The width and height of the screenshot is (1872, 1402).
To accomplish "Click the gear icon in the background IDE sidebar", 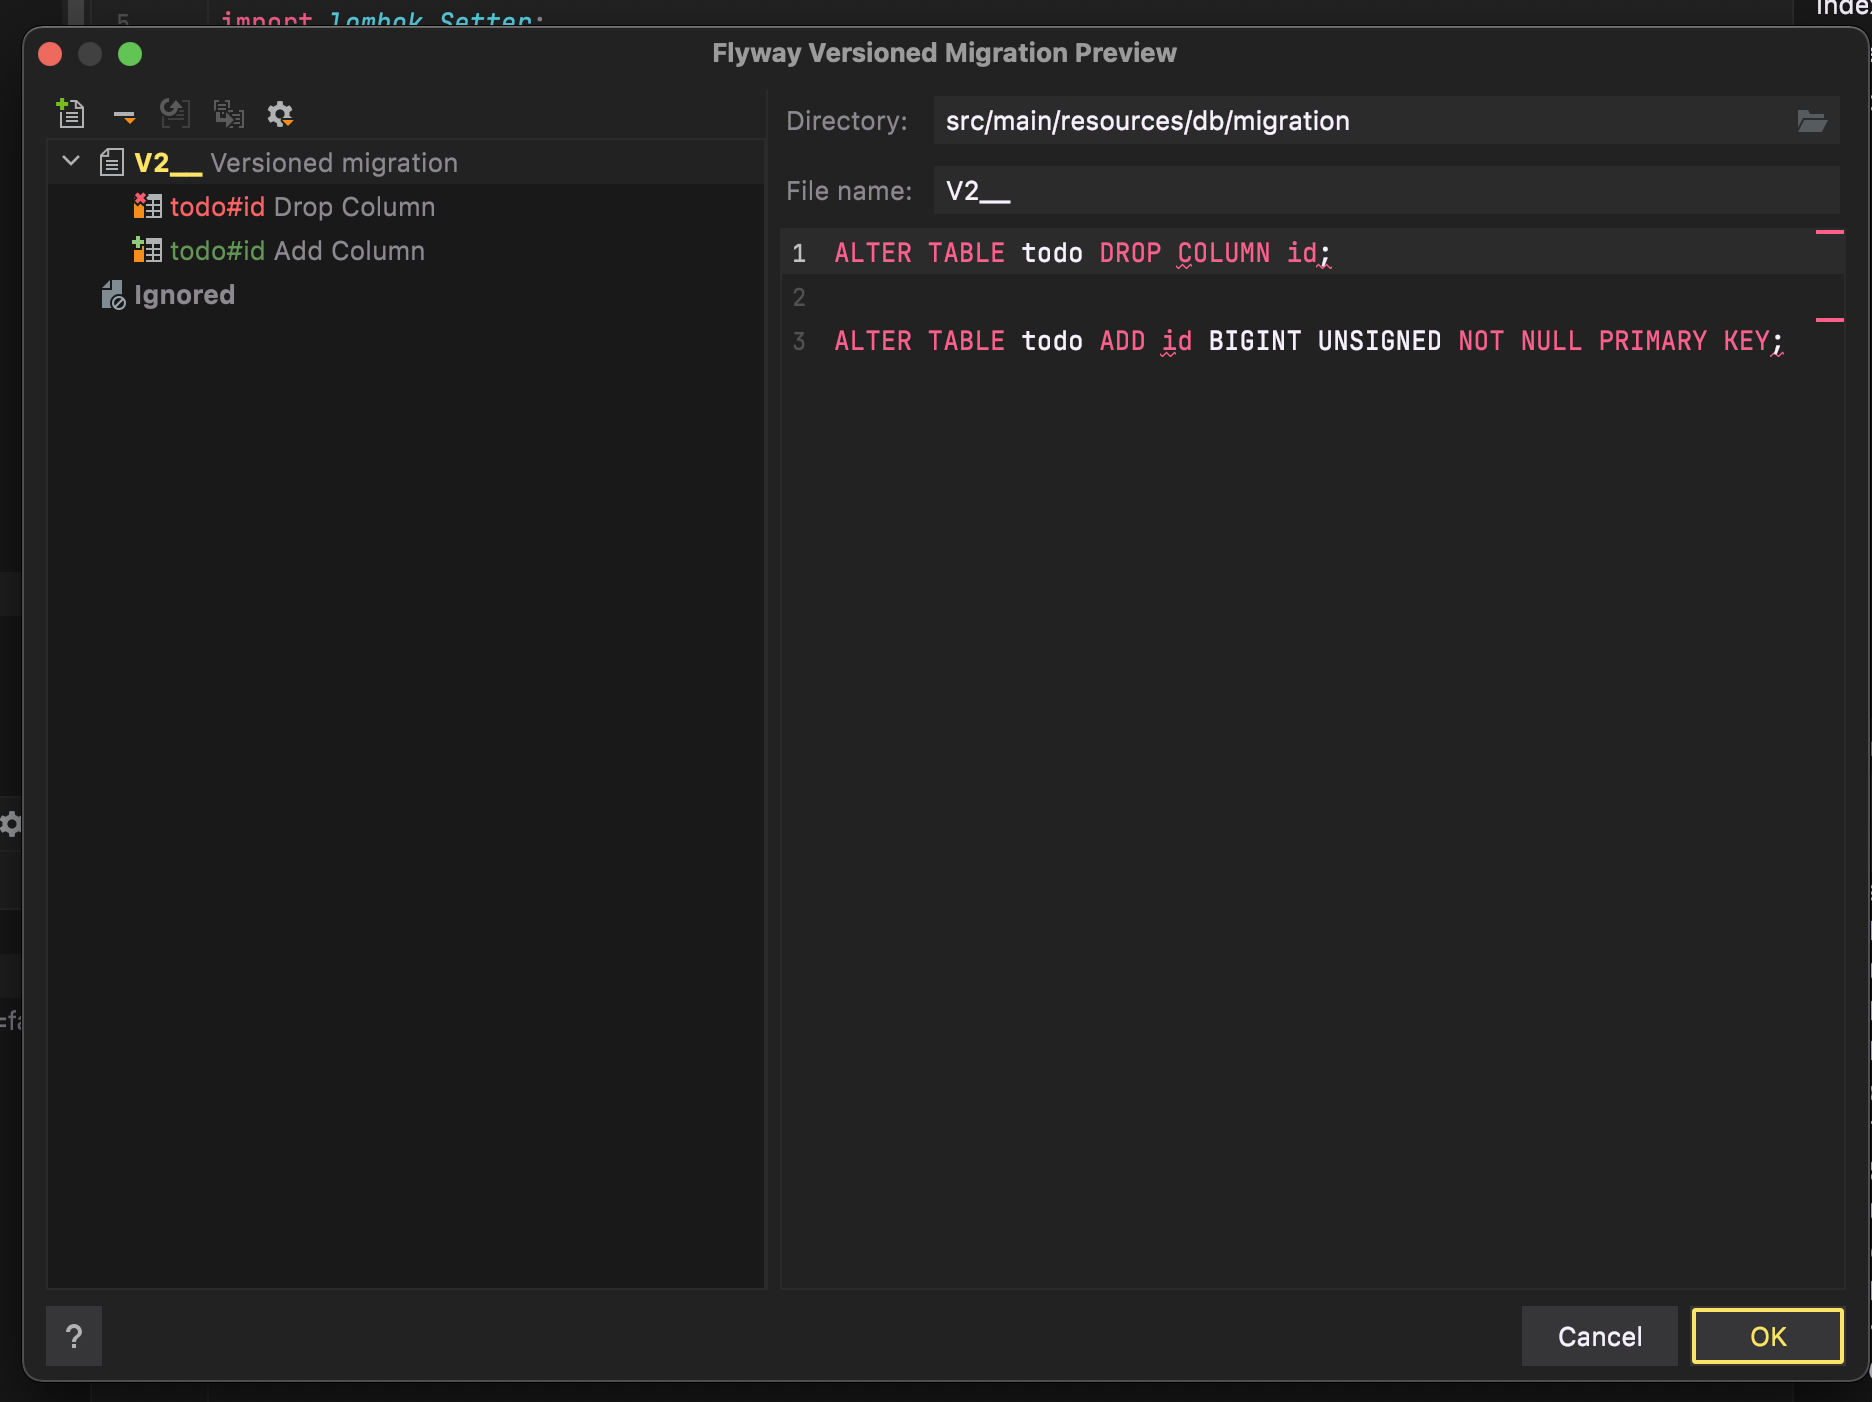I will (x=10, y=824).
